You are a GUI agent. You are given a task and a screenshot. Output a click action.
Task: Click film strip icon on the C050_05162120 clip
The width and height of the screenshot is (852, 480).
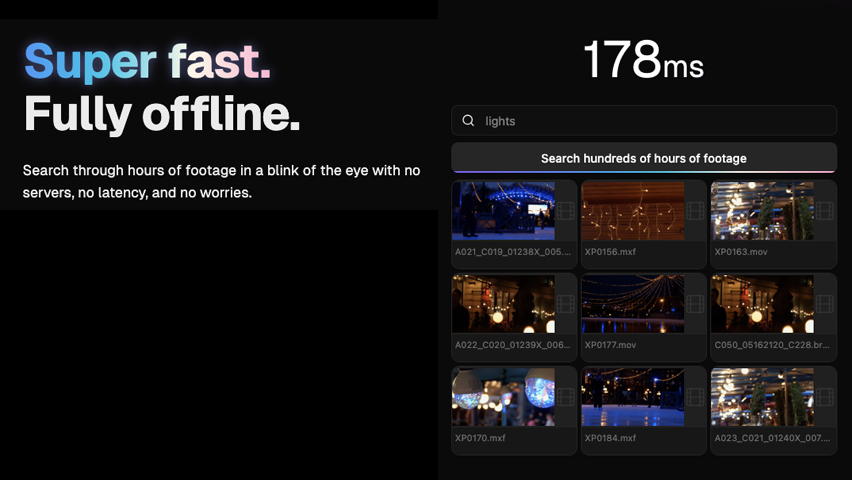825,304
